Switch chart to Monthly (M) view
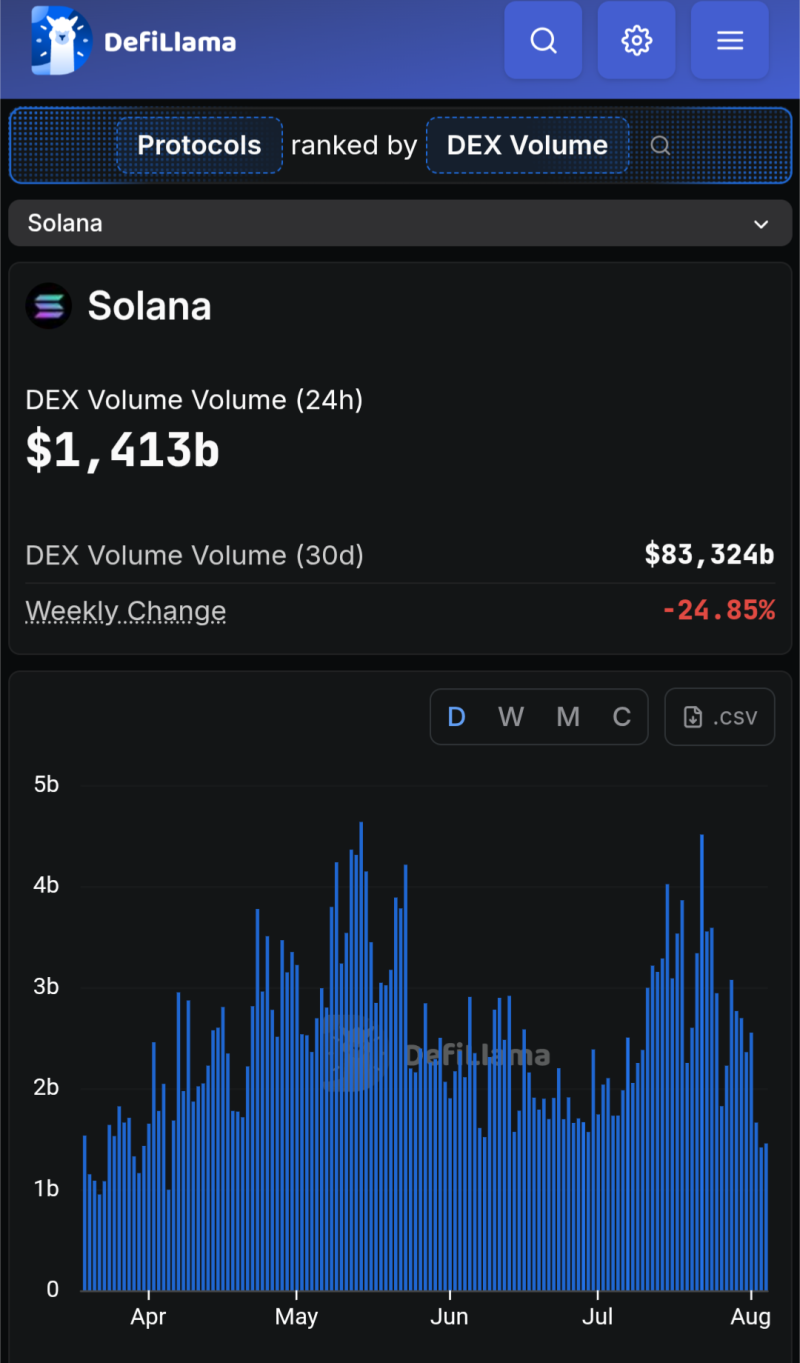This screenshot has width=800, height=1363. click(x=568, y=717)
